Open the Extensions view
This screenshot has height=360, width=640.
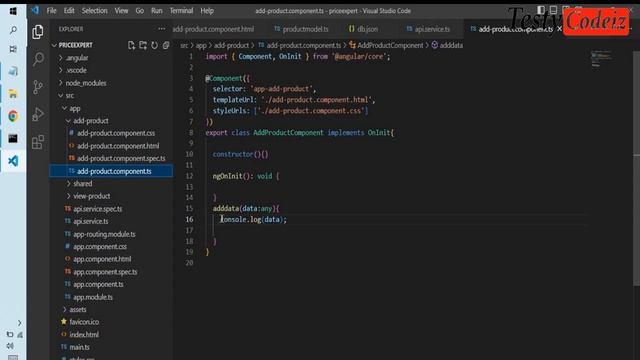point(38,142)
